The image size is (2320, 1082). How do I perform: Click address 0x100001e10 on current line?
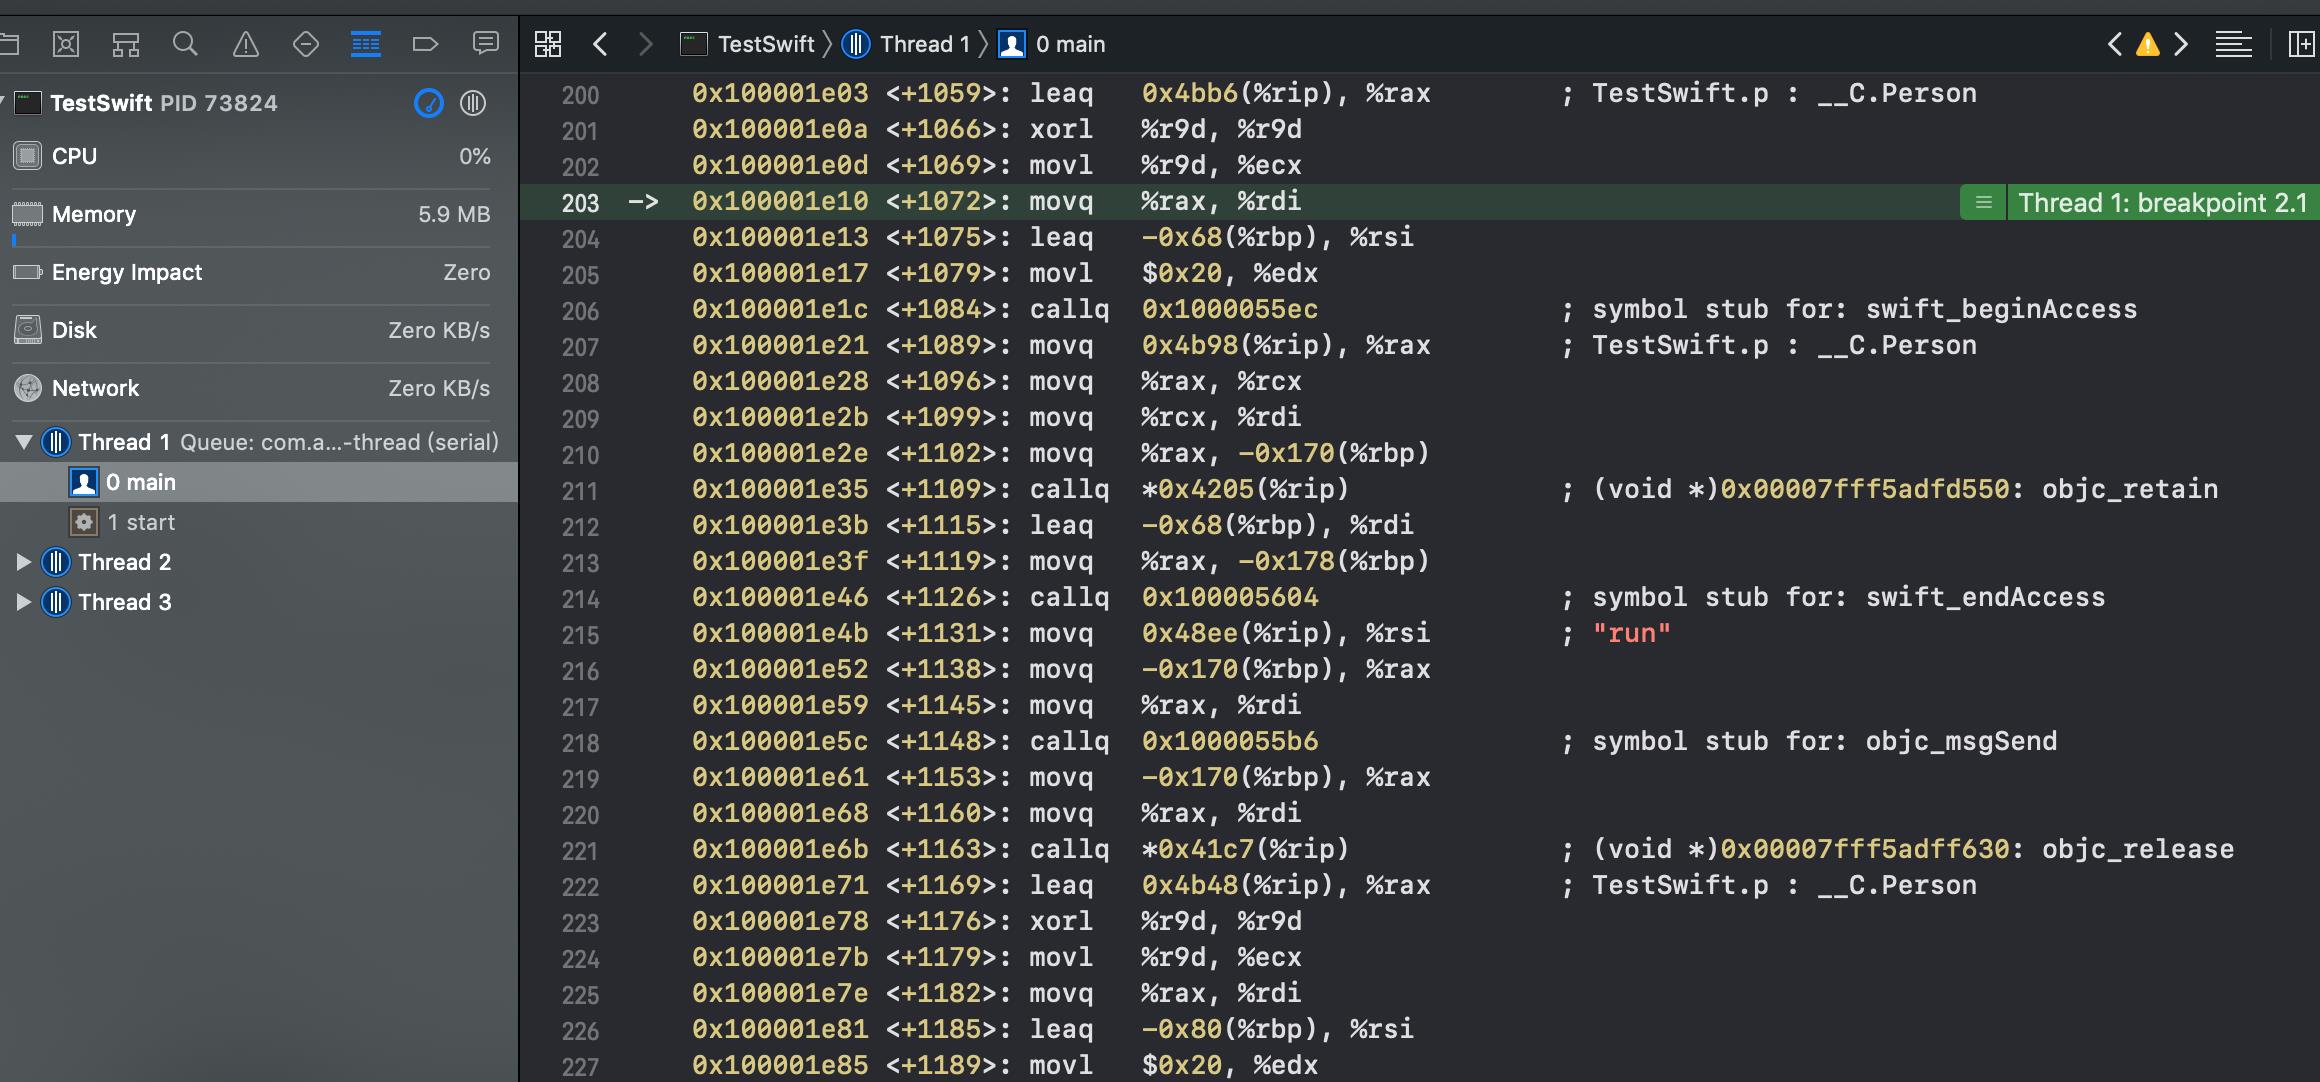point(780,201)
